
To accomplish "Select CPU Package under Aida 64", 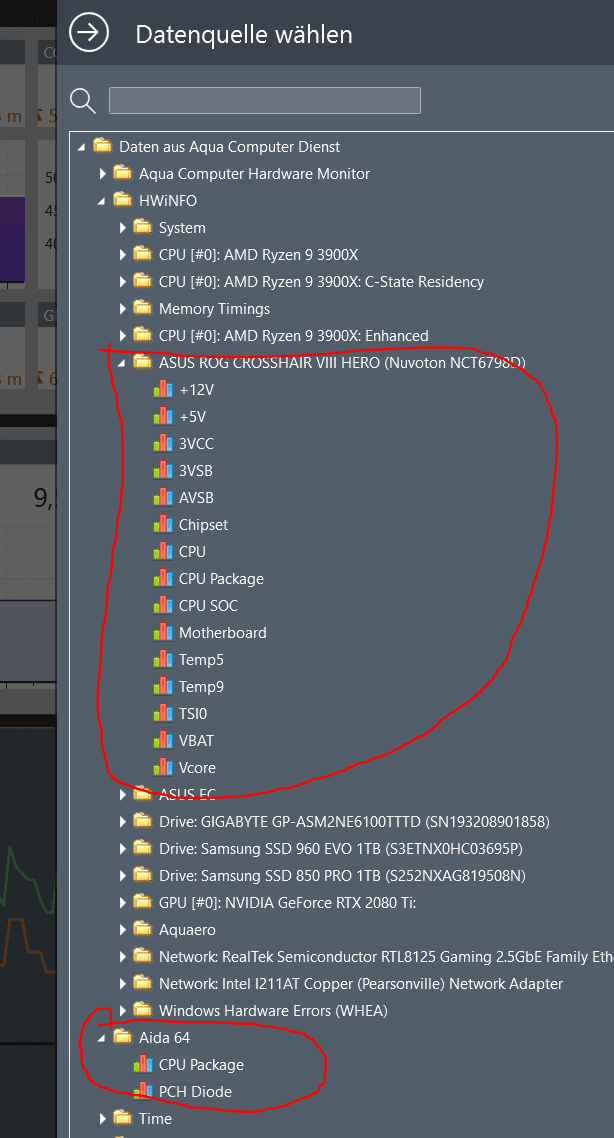I will point(201,1065).
